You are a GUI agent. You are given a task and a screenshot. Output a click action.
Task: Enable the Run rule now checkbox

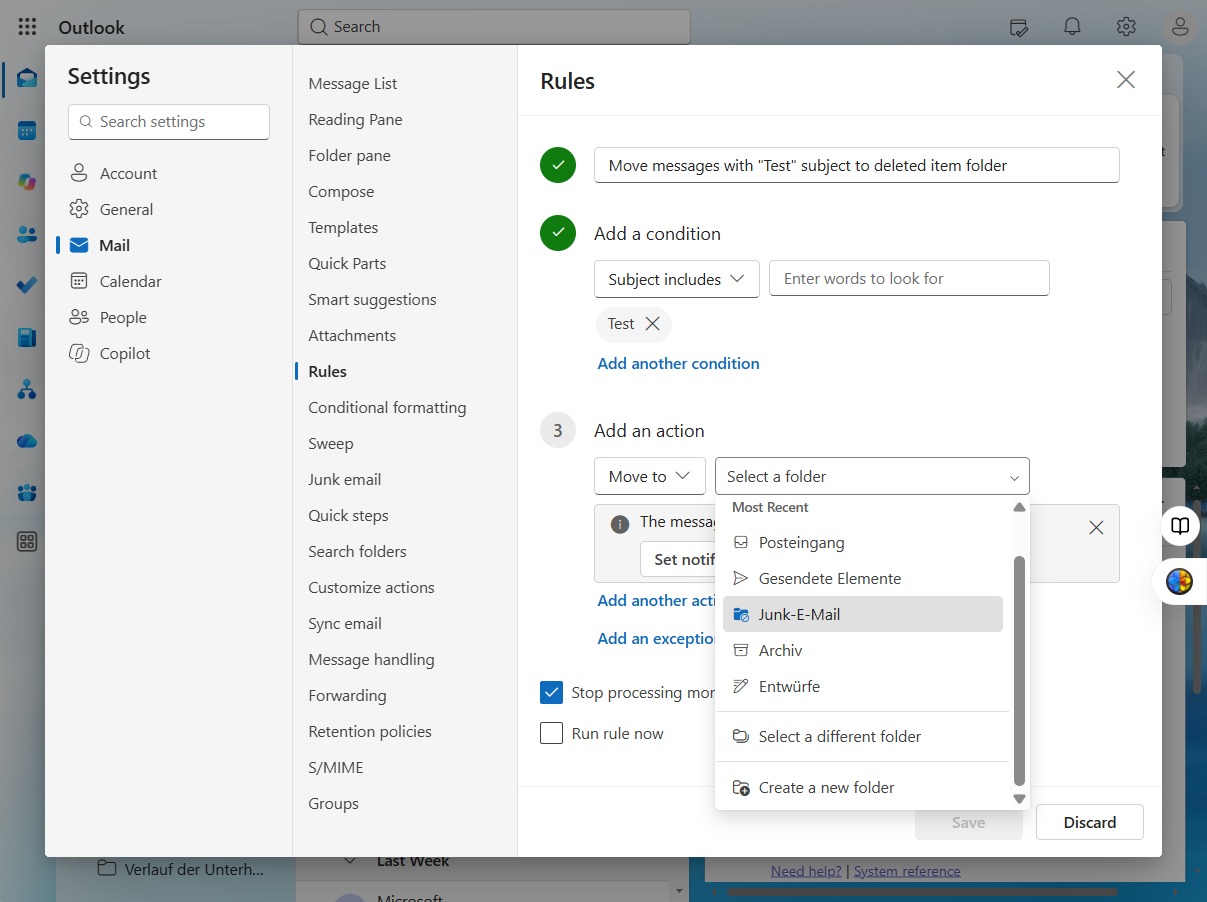[x=551, y=733]
